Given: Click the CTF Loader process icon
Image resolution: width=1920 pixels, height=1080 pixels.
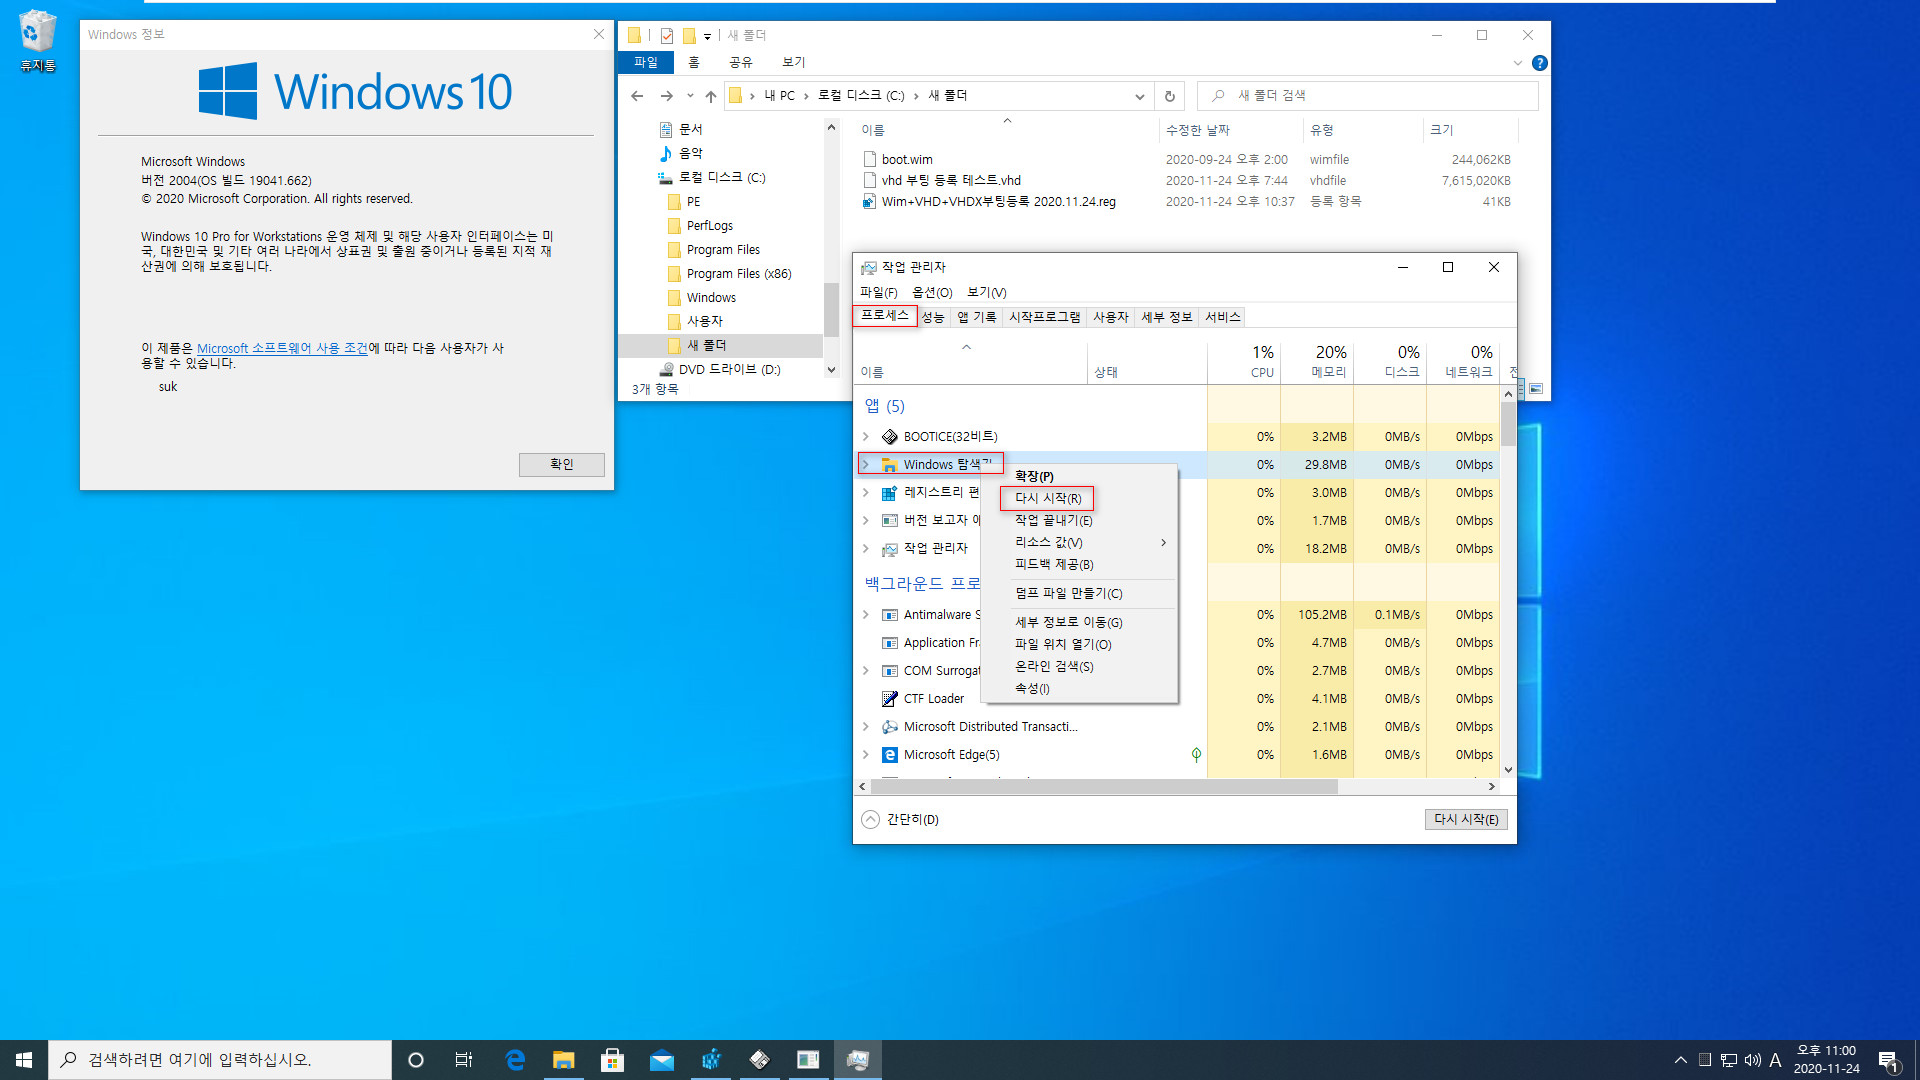Looking at the screenshot, I should click(x=889, y=699).
